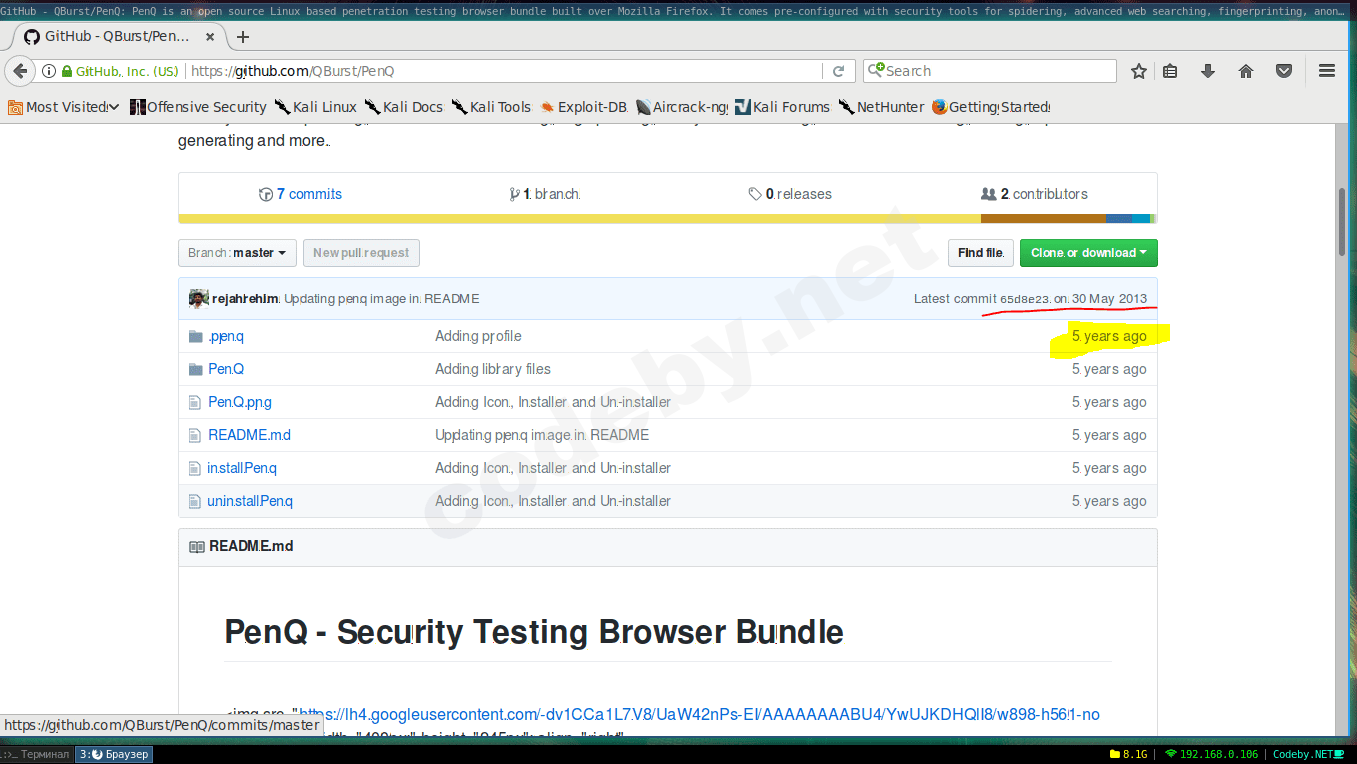Expand the Branch: master selector
This screenshot has width=1357, height=764.
coord(238,253)
